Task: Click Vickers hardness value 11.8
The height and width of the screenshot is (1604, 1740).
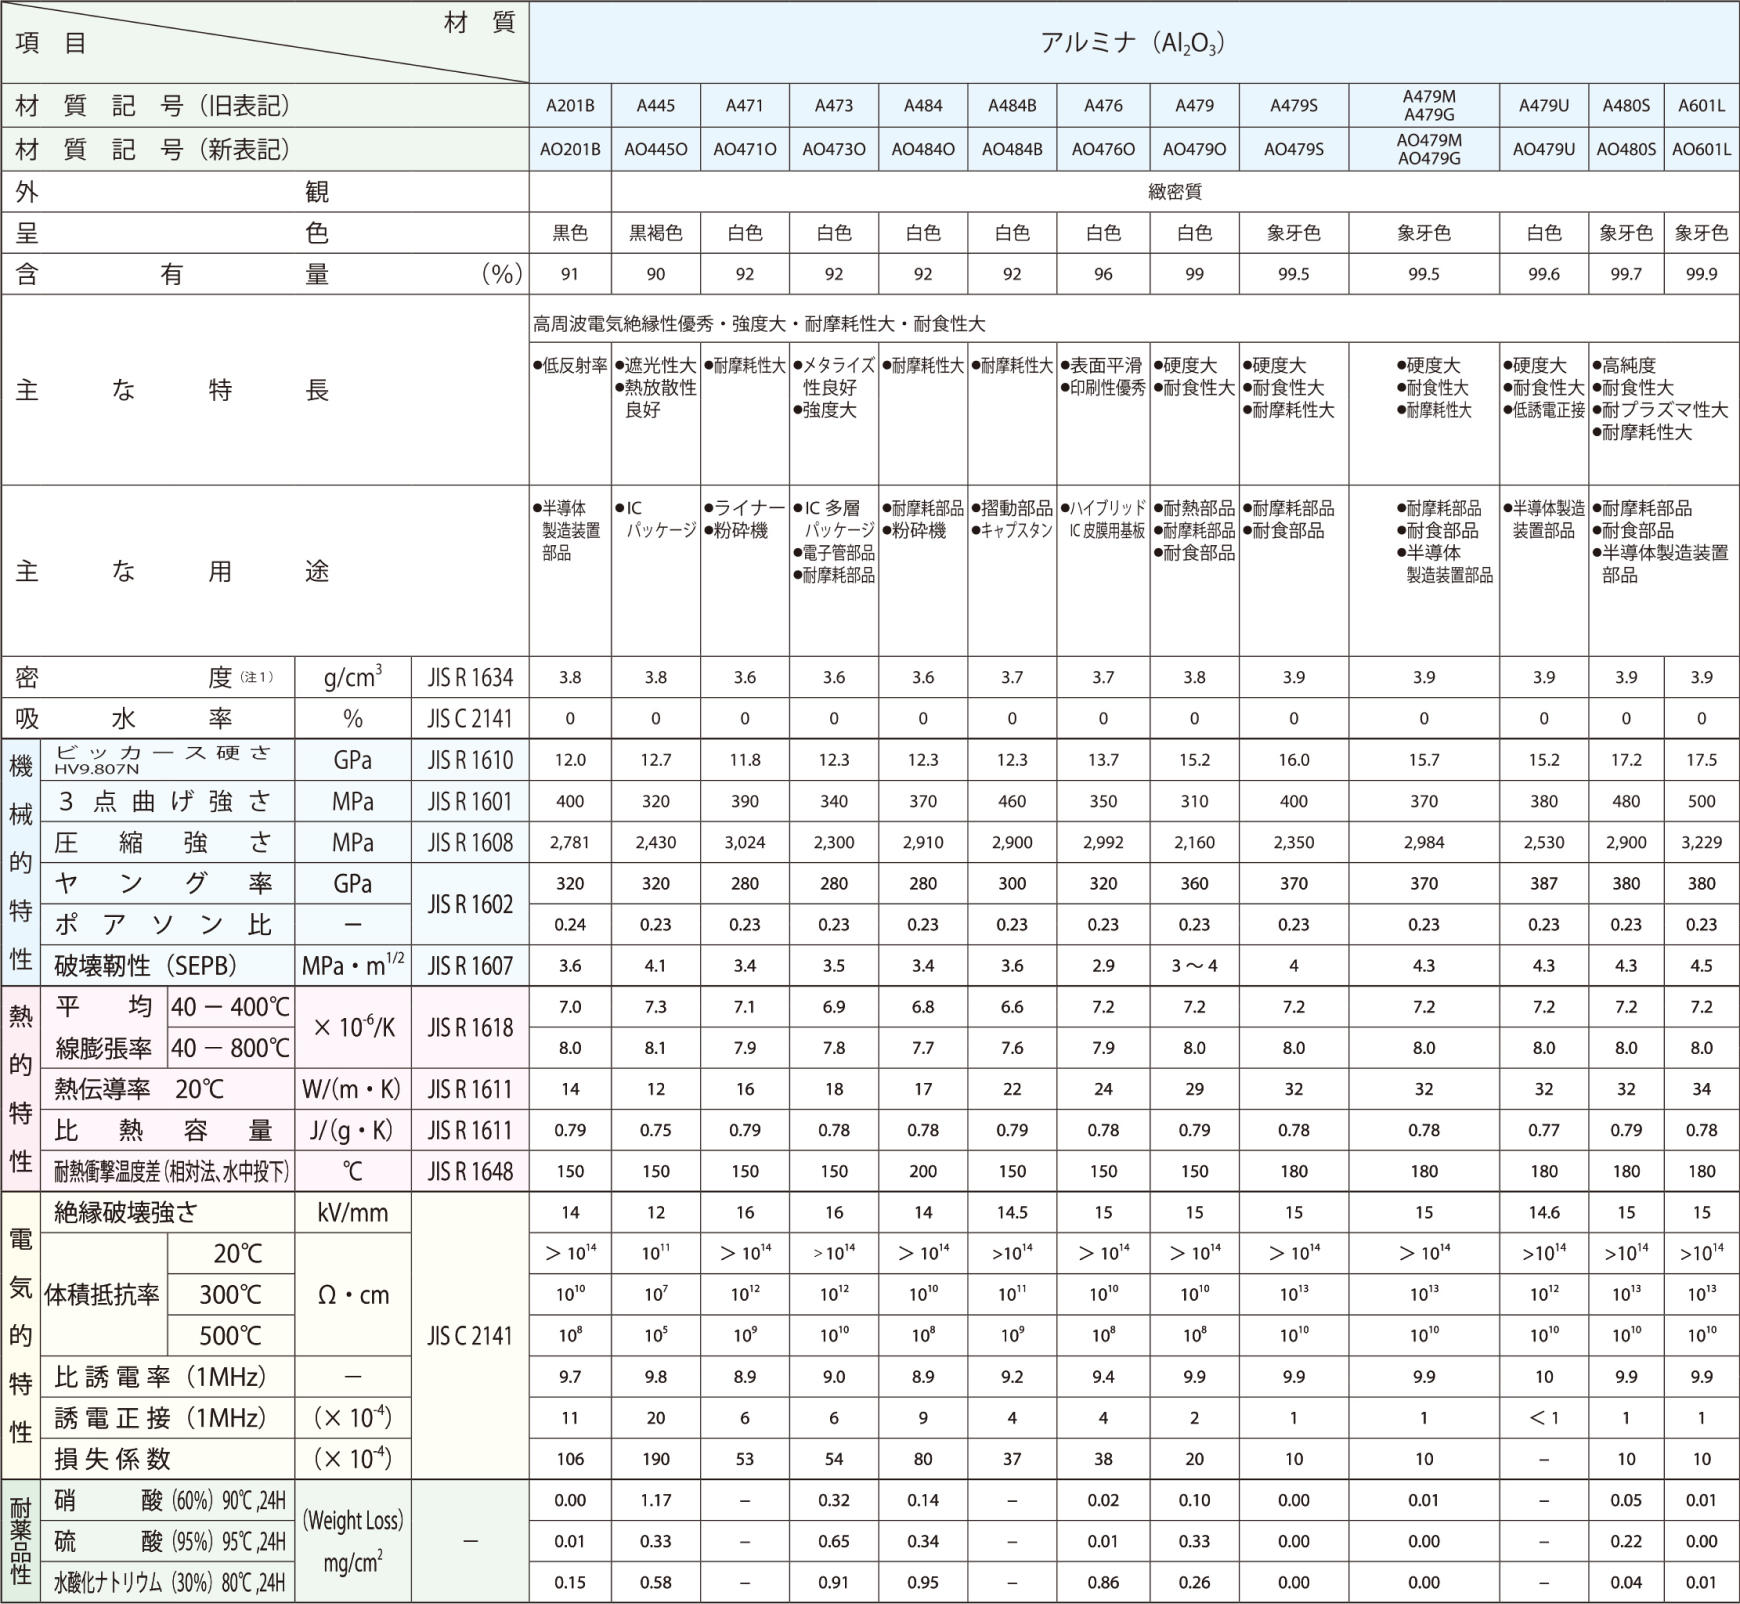Action: coord(745,760)
